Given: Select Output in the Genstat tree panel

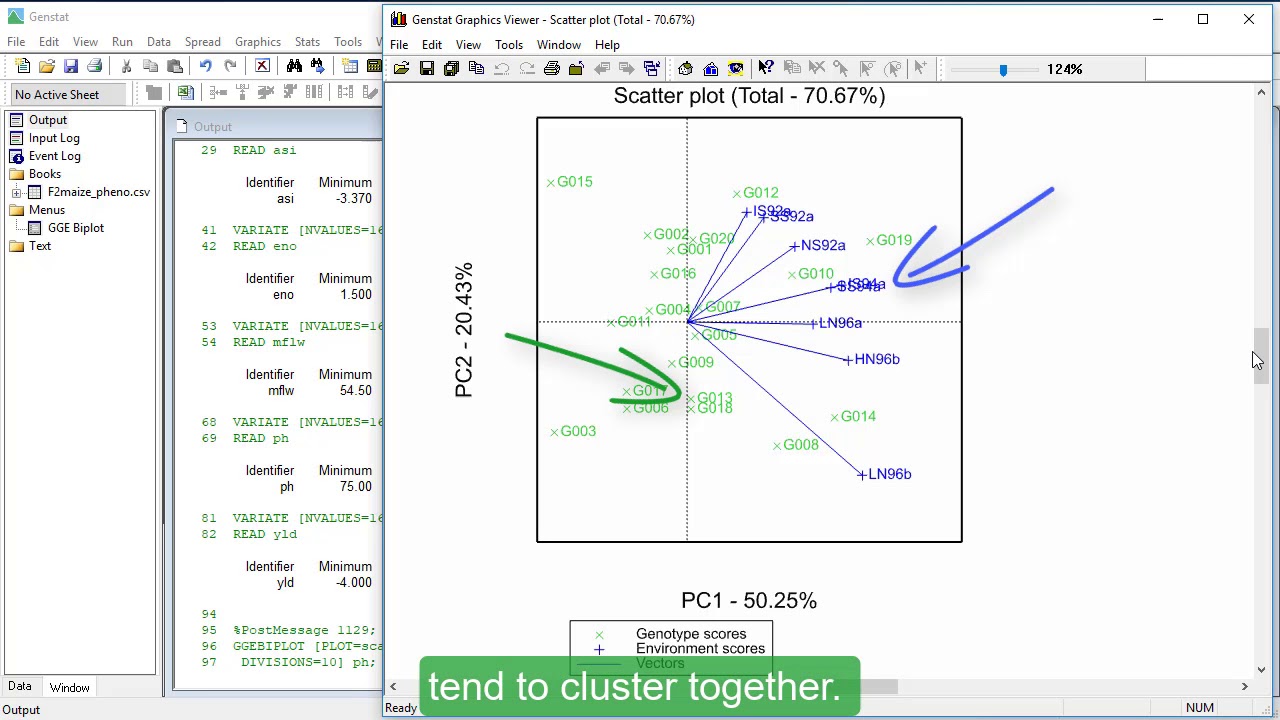Looking at the screenshot, I should (x=47, y=120).
